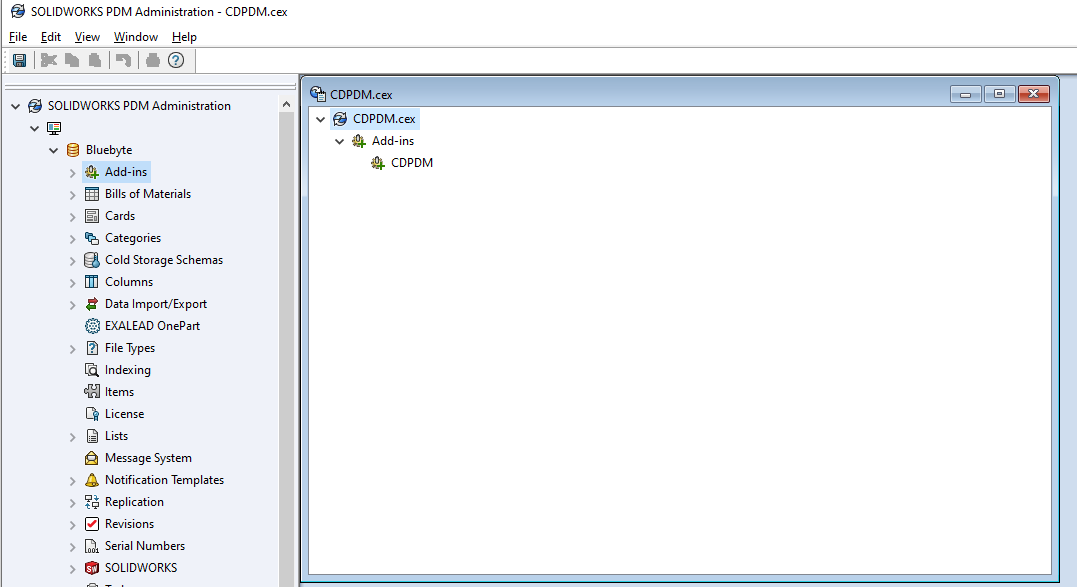The width and height of the screenshot is (1077, 587).
Task: Click the Paste toolbar icon
Action: [95, 60]
